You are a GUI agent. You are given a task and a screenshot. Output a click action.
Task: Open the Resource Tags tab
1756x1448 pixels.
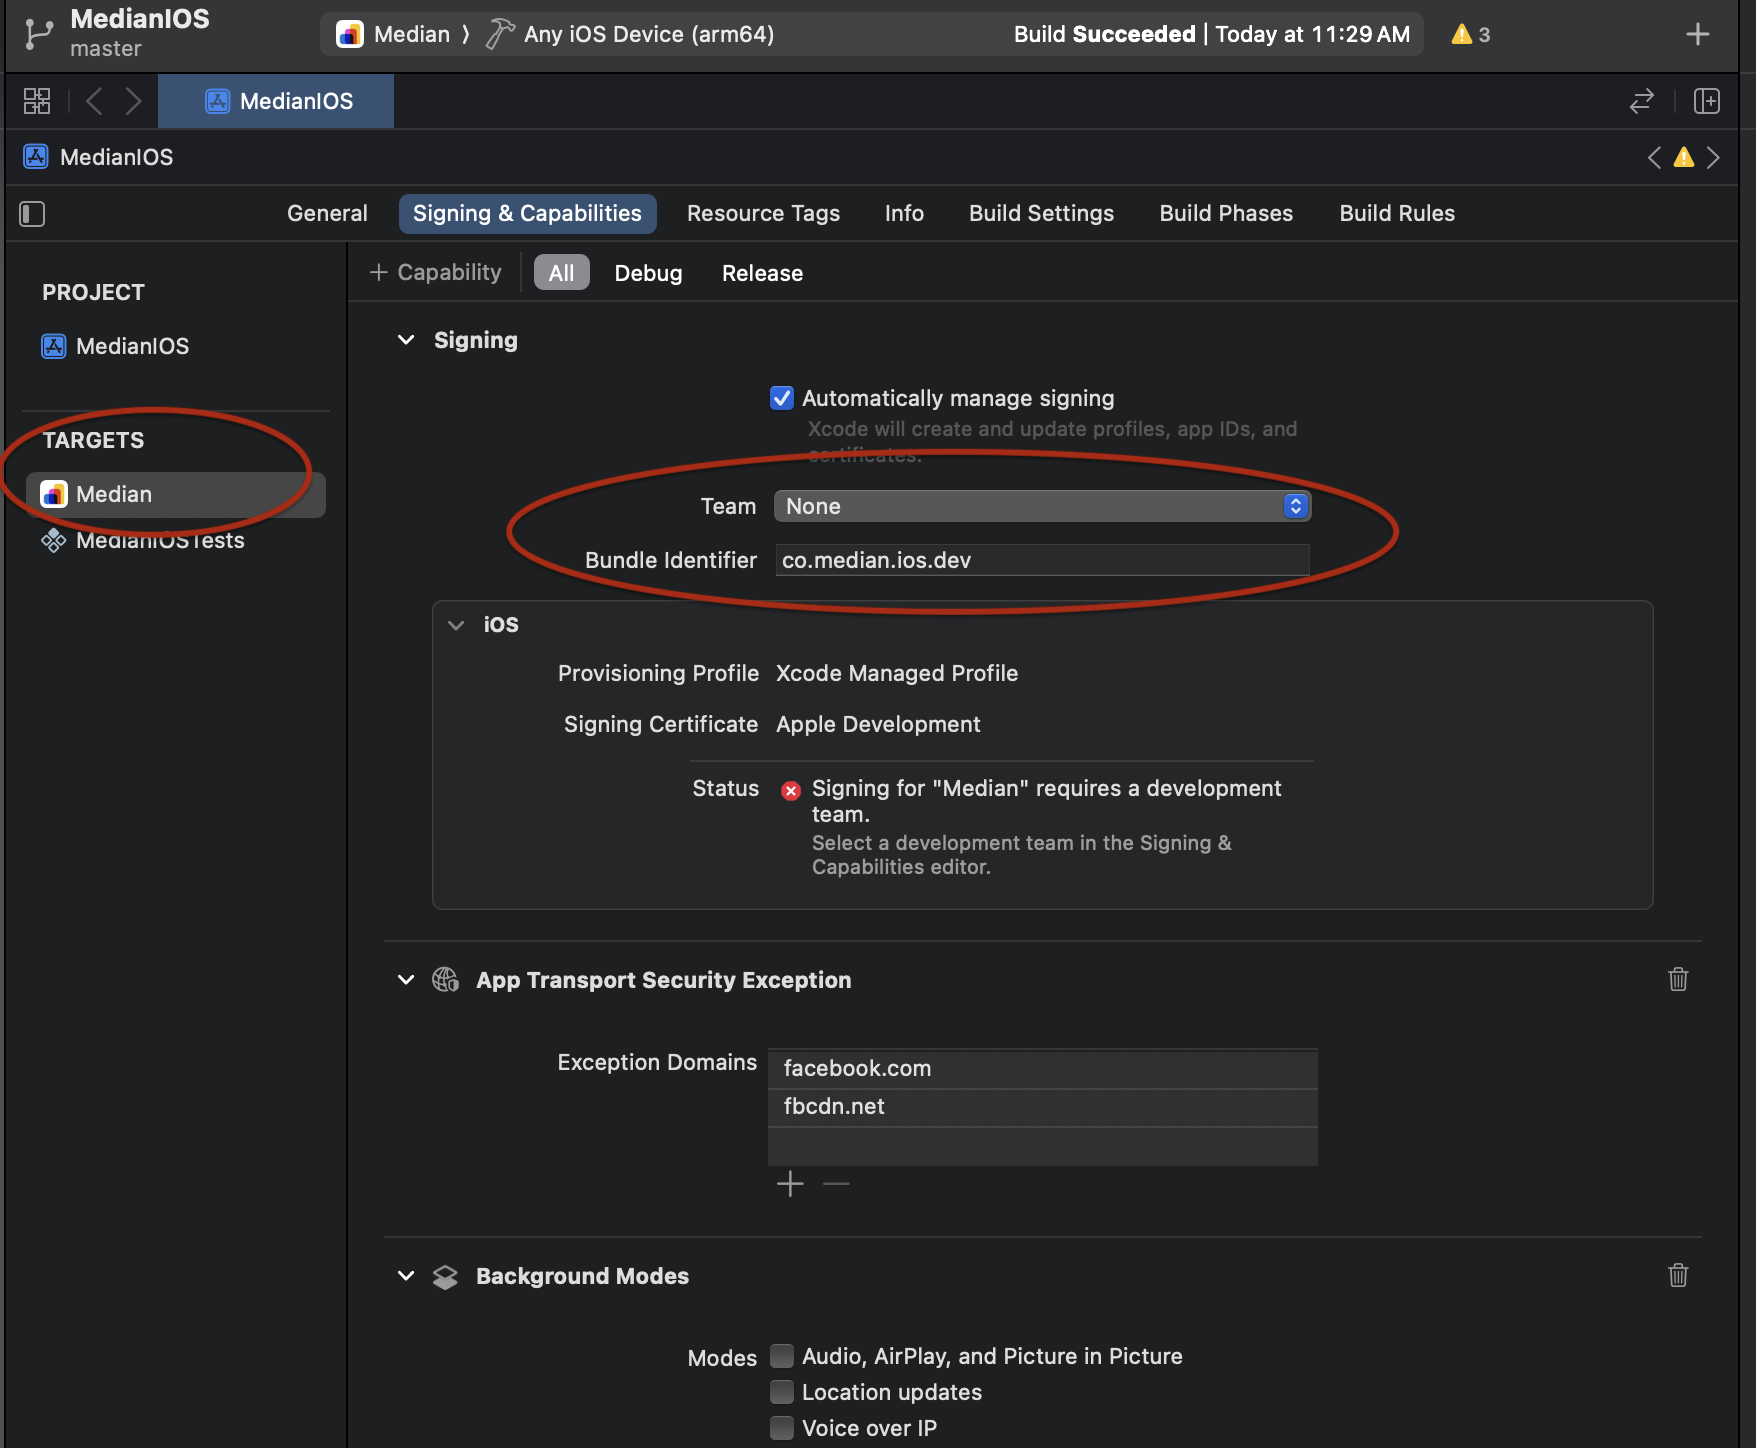pos(763,213)
